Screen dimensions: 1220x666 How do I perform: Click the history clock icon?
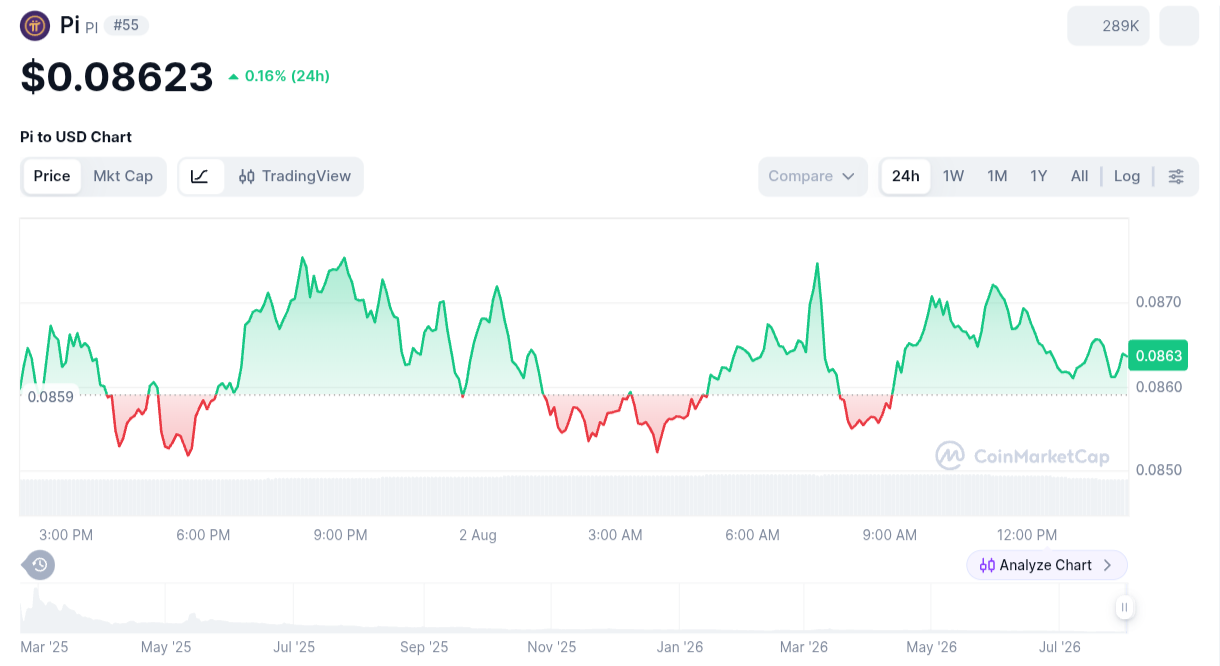[x=39, y=565]
